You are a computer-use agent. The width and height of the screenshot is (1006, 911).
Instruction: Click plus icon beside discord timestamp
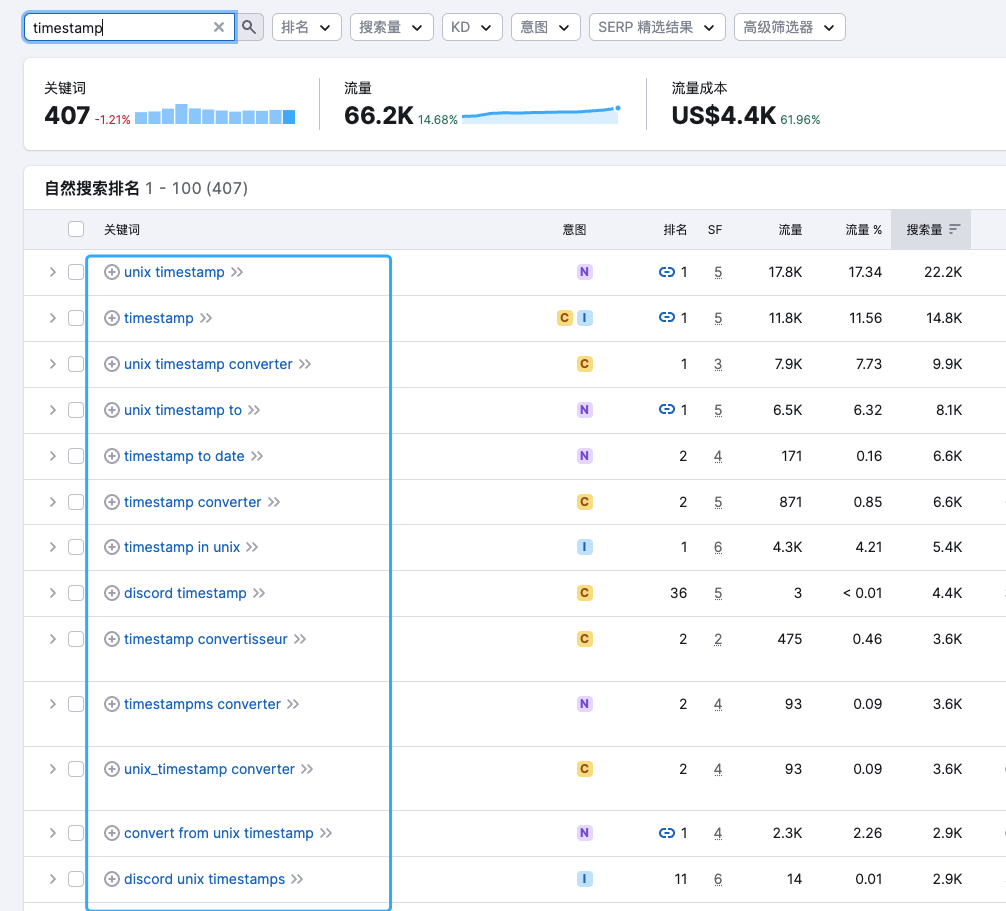pyautogui.click(x=112, y=593)
